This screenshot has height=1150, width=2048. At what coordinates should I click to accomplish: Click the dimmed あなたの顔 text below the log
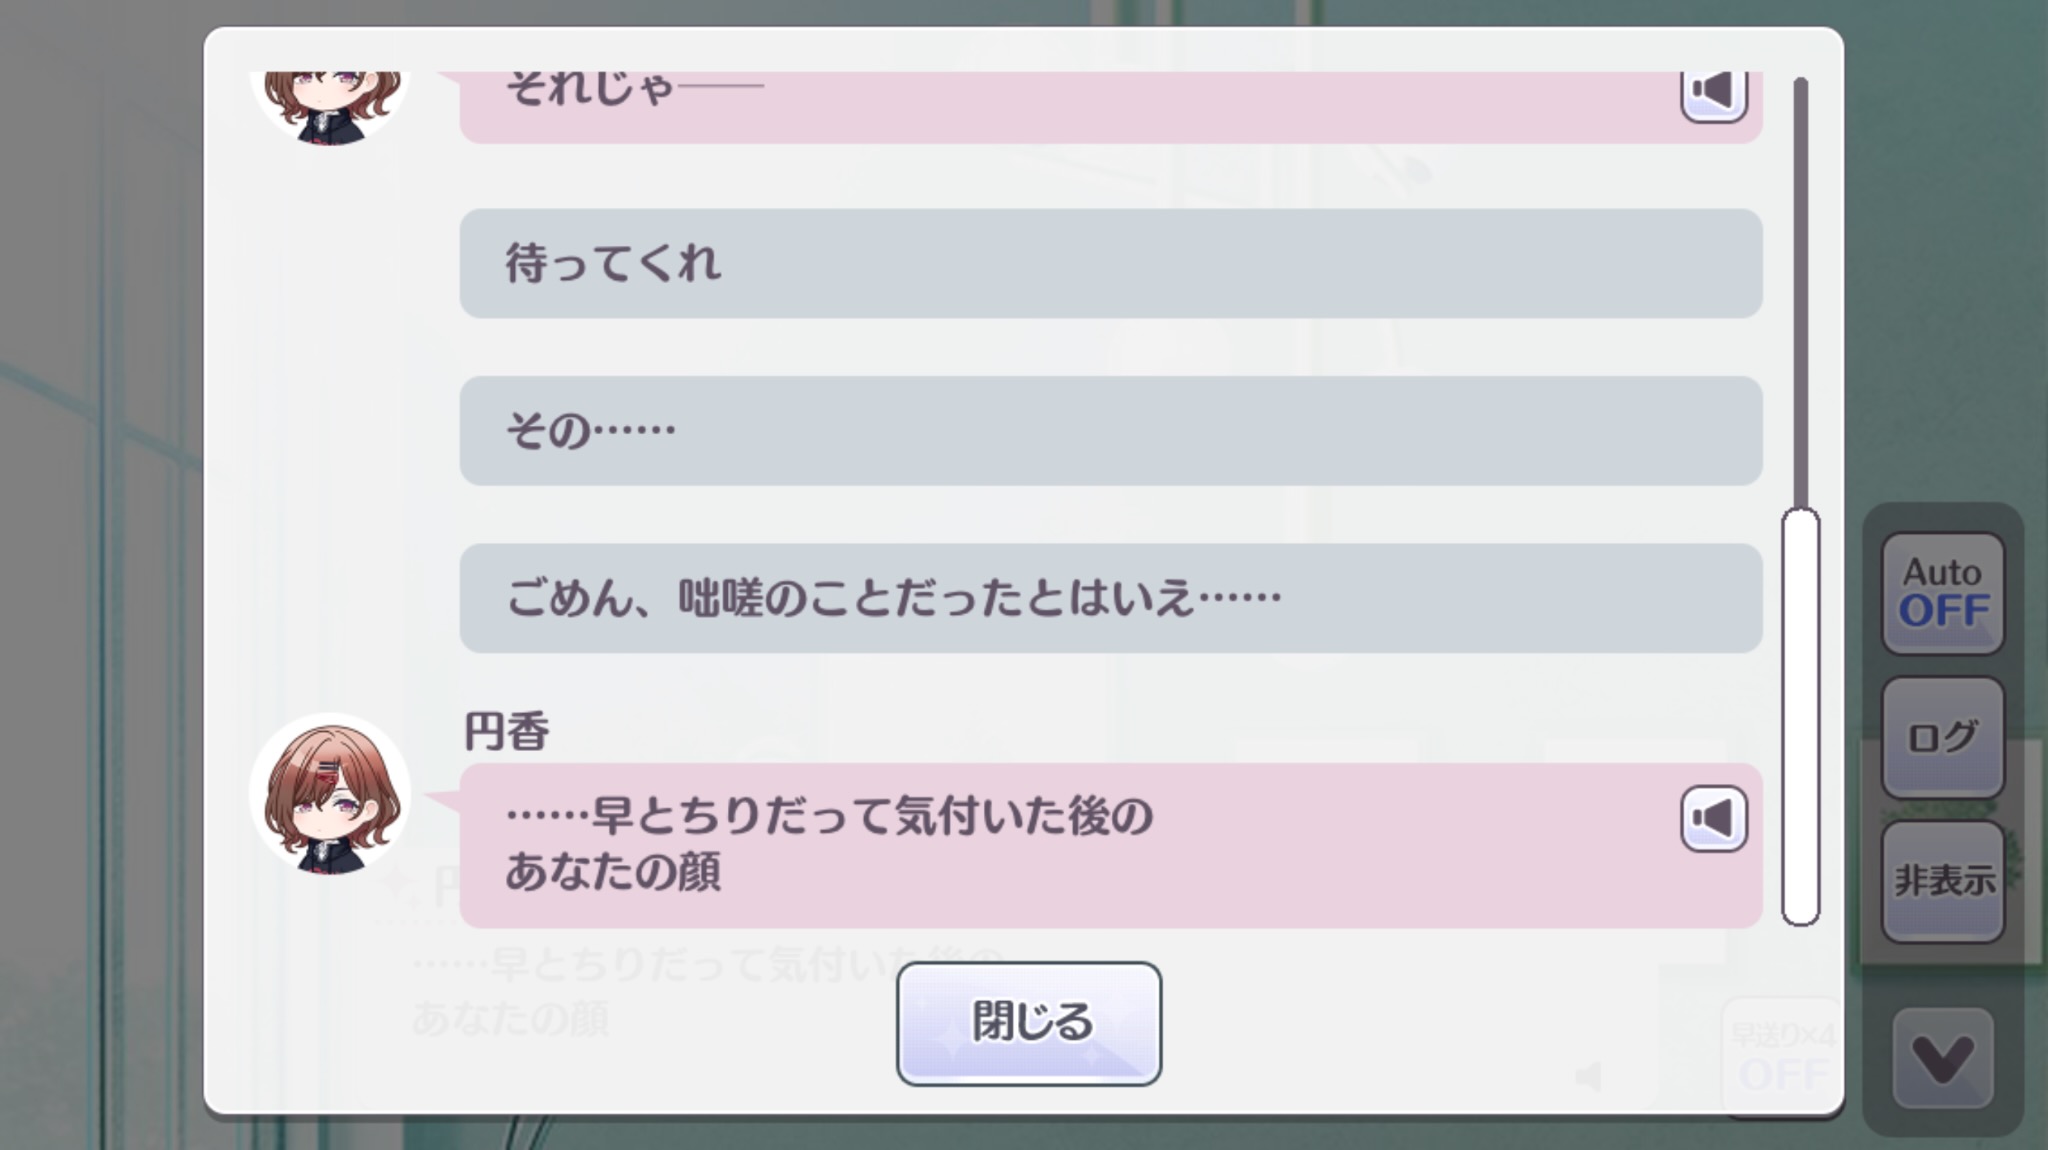pyautogui.click(x=510, y=1020)
